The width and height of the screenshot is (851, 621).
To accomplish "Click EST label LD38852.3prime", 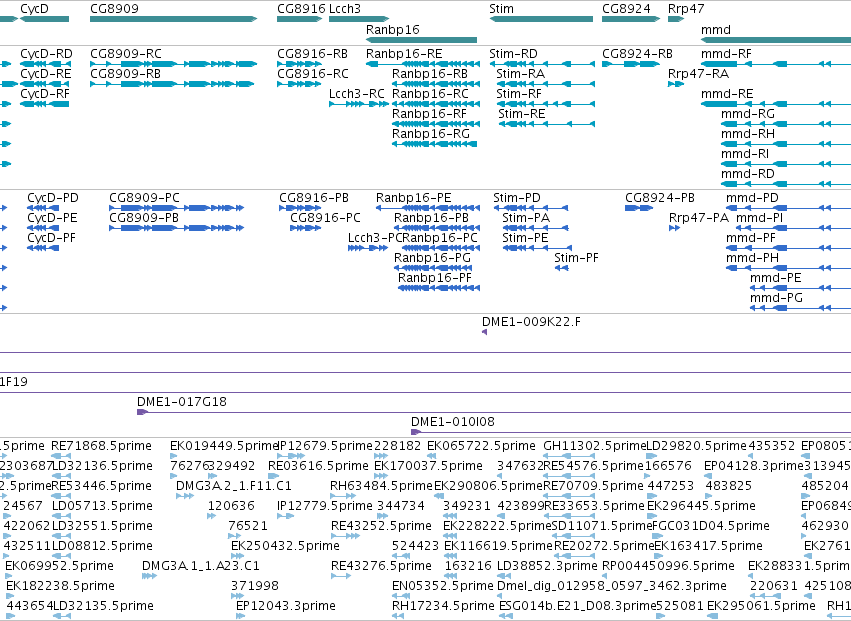I will click(x=547, y=566).
